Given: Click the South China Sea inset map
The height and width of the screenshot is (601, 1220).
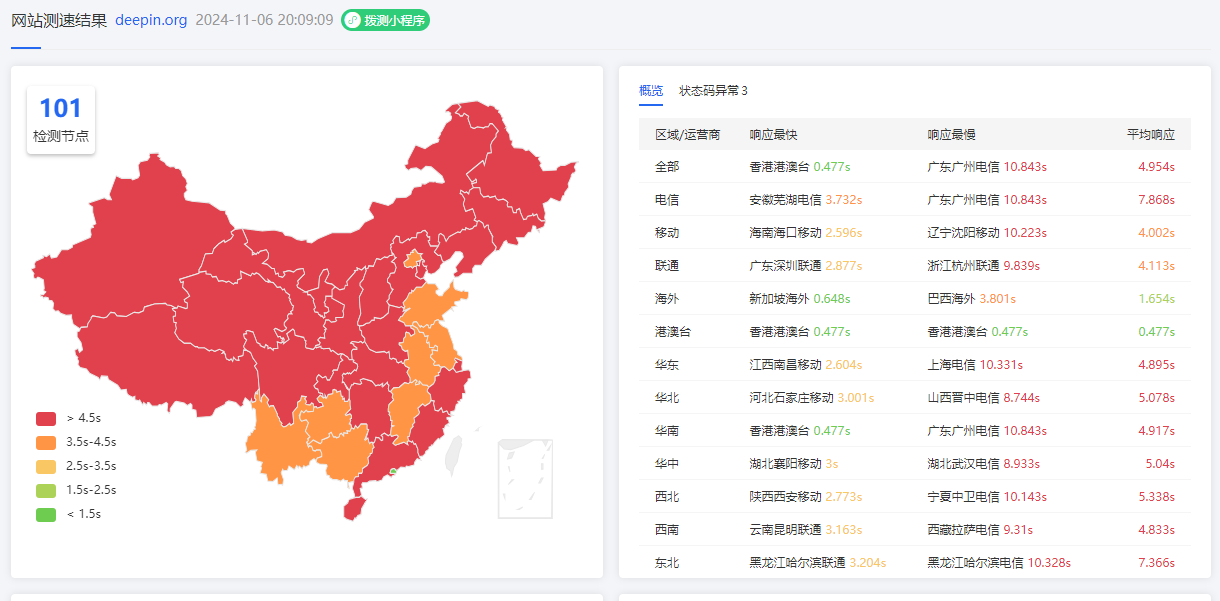Looking at the screenshot, I should (525, 479).
